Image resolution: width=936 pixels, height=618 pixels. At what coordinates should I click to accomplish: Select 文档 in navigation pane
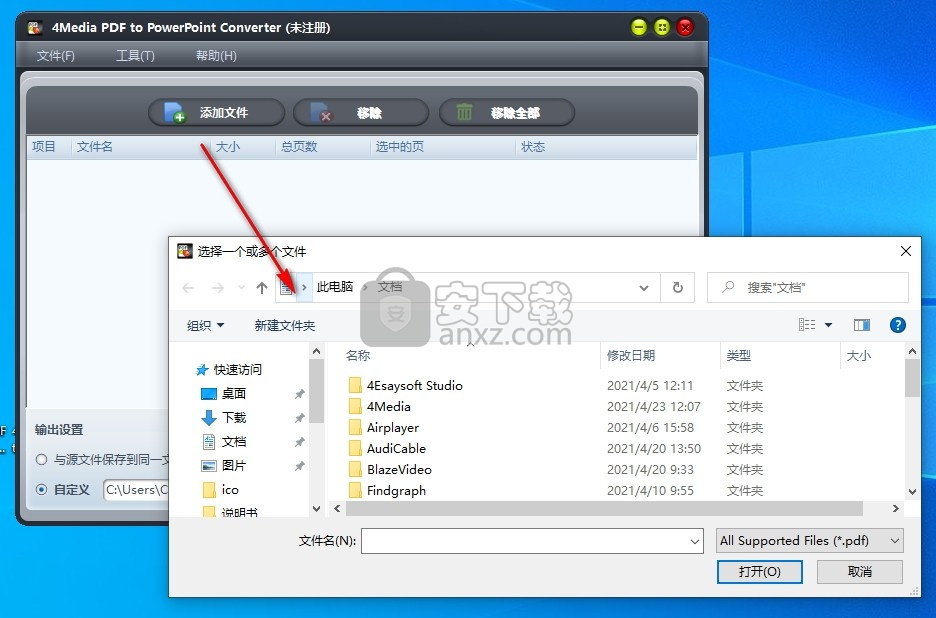[224, 442]
